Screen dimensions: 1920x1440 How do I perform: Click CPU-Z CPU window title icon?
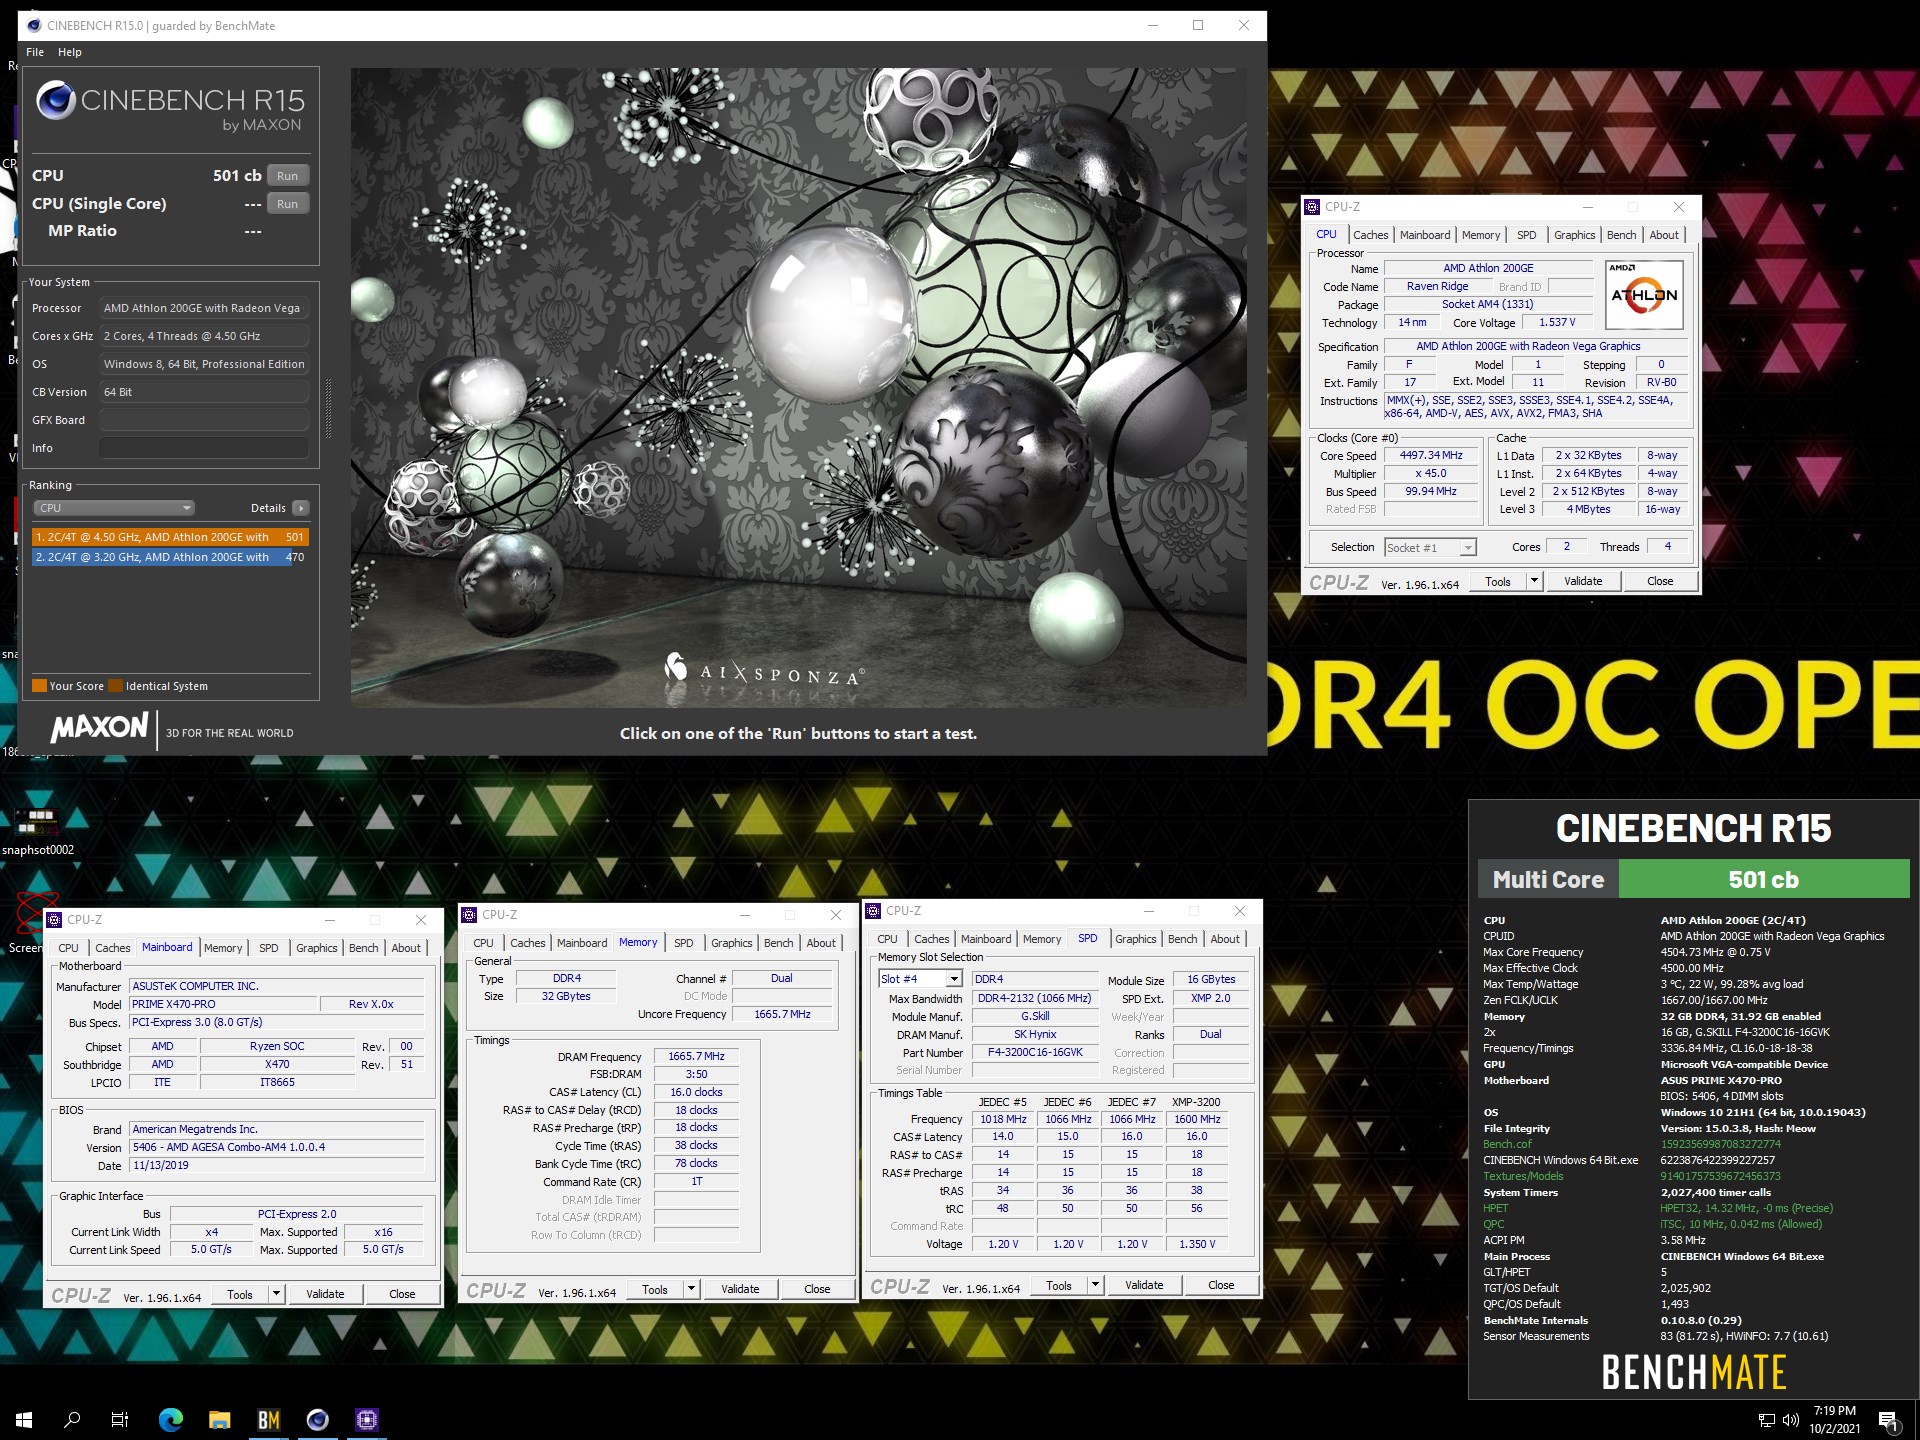coord(1312,207)
